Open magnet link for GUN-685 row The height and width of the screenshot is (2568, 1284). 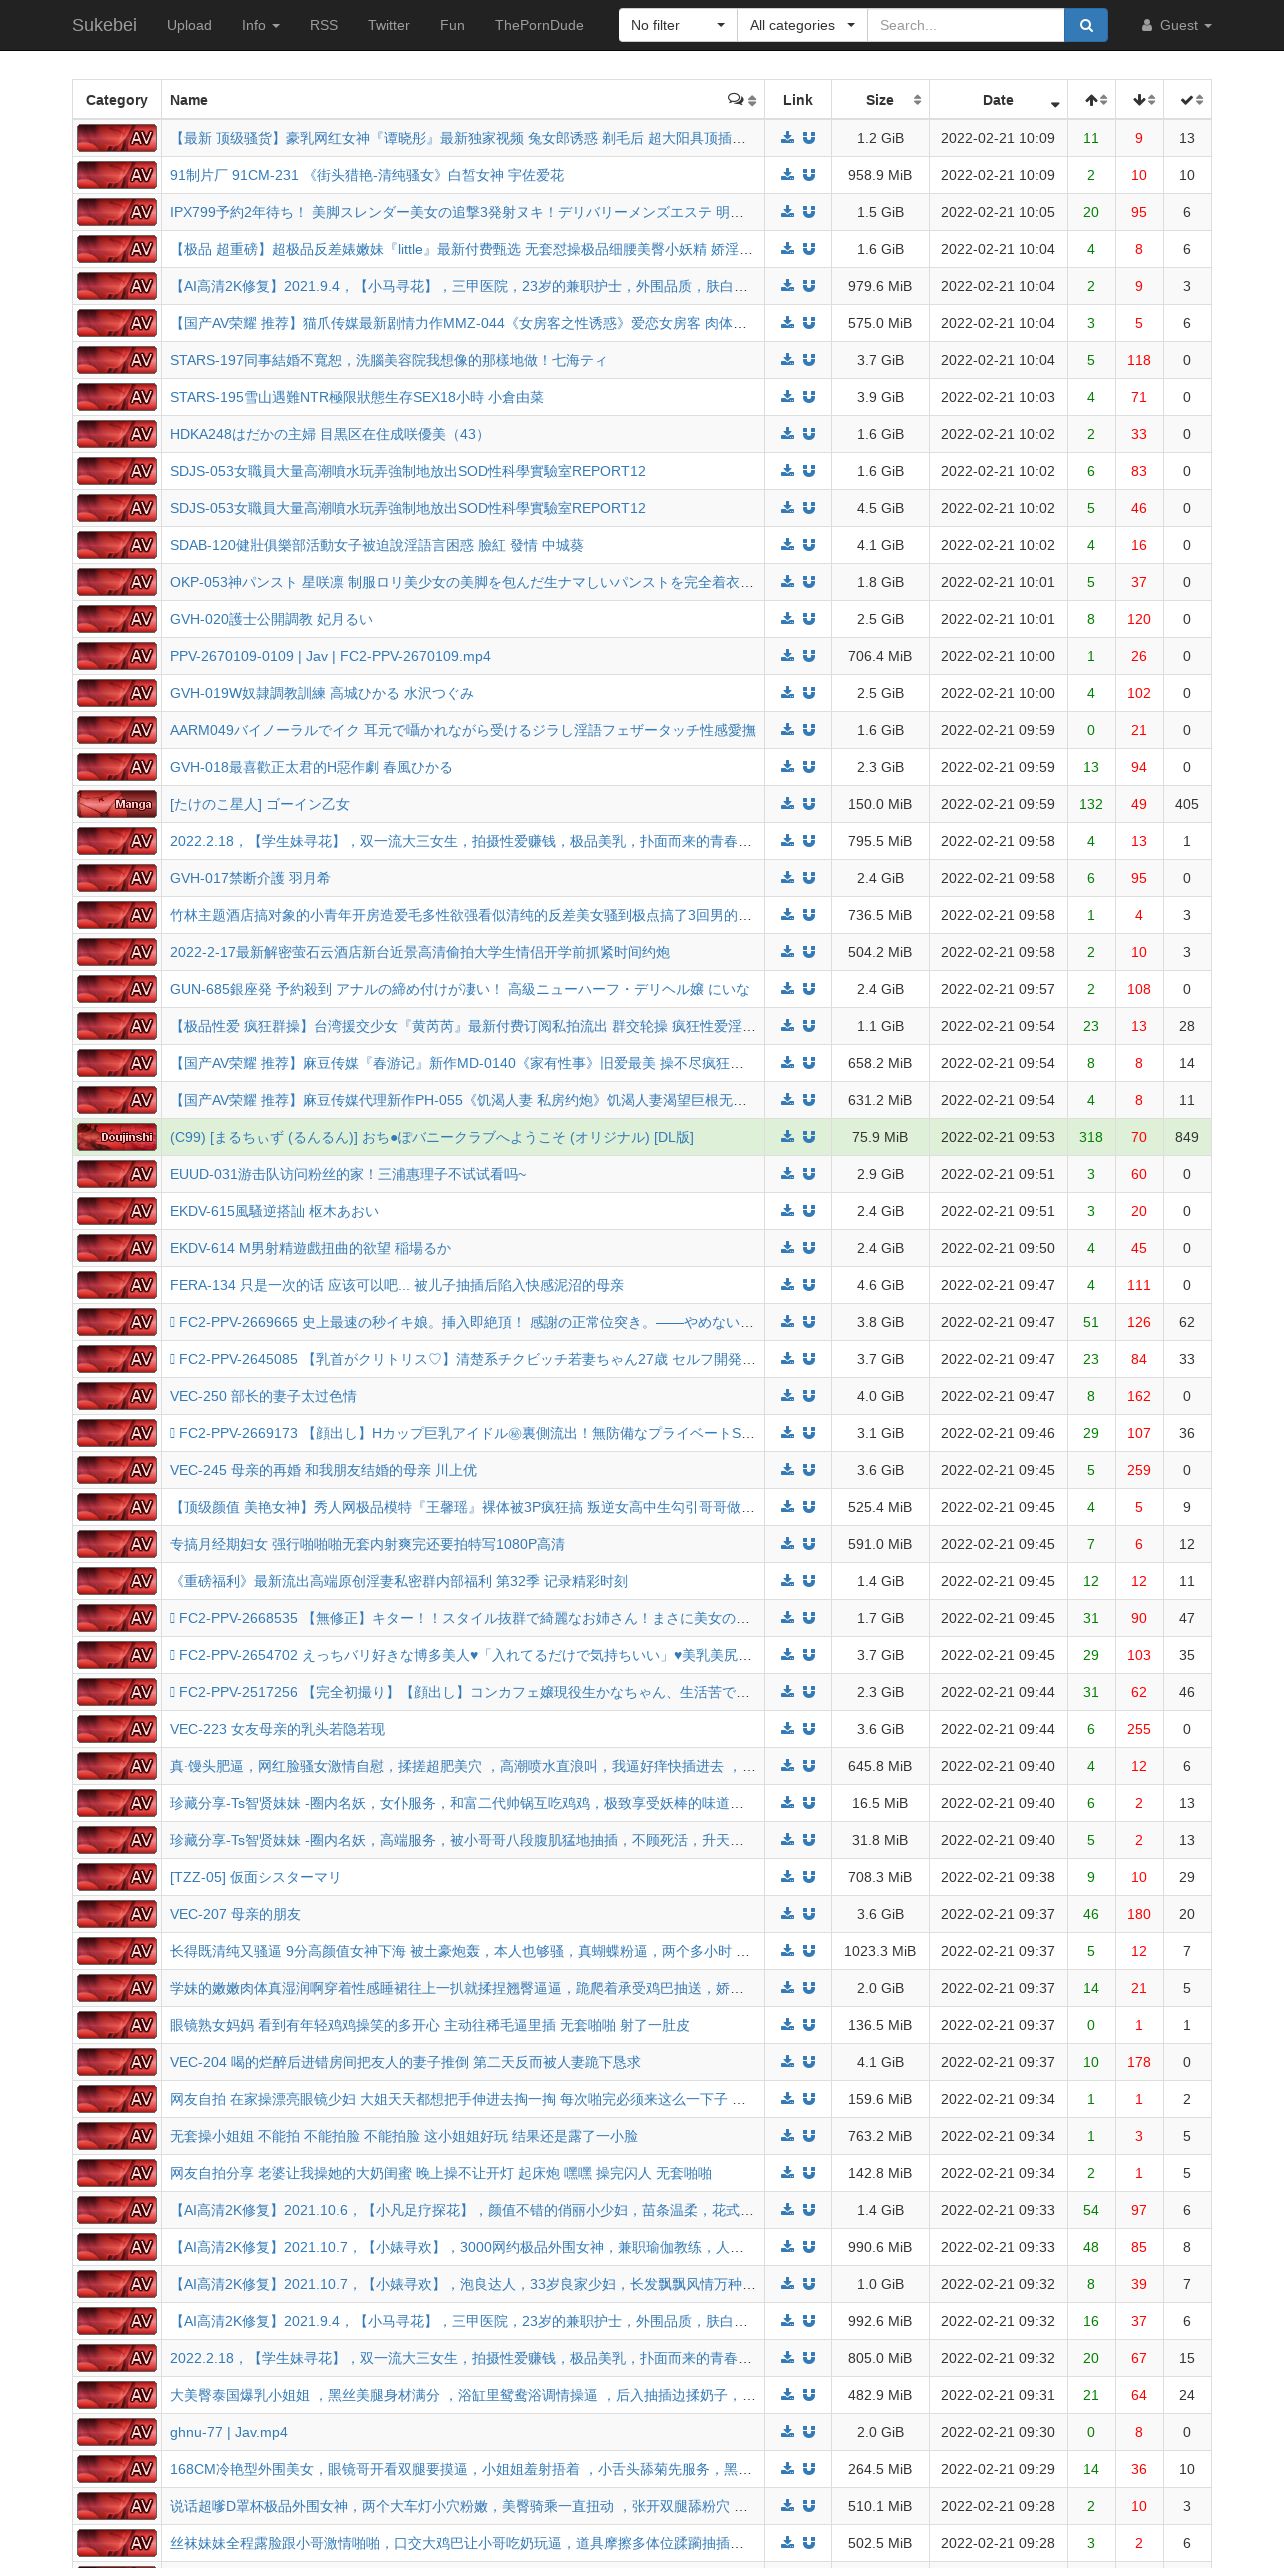tap(809, 989)
